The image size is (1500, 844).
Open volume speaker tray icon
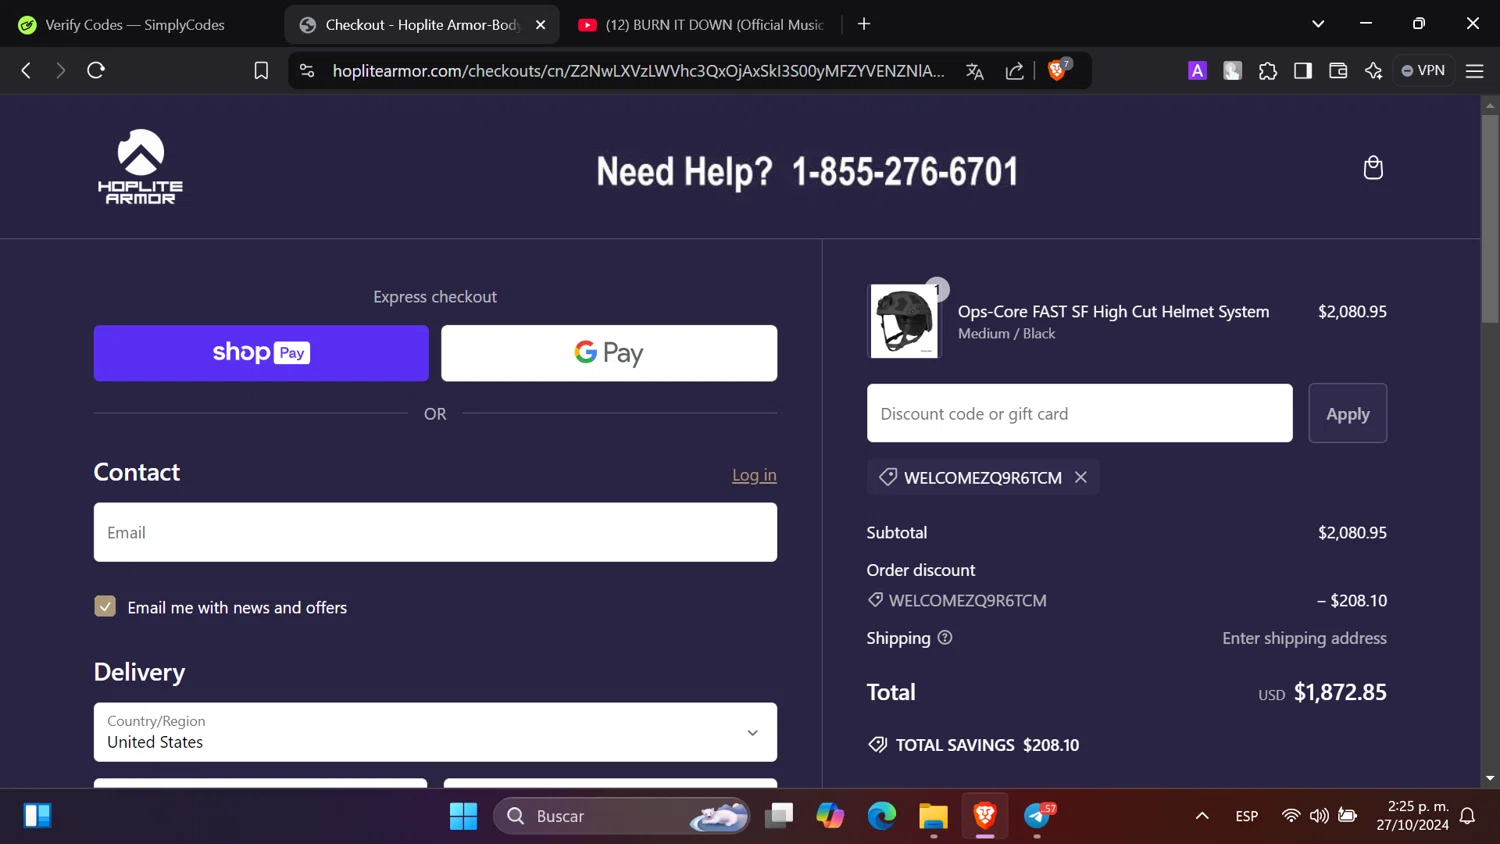click(1319, 816)
